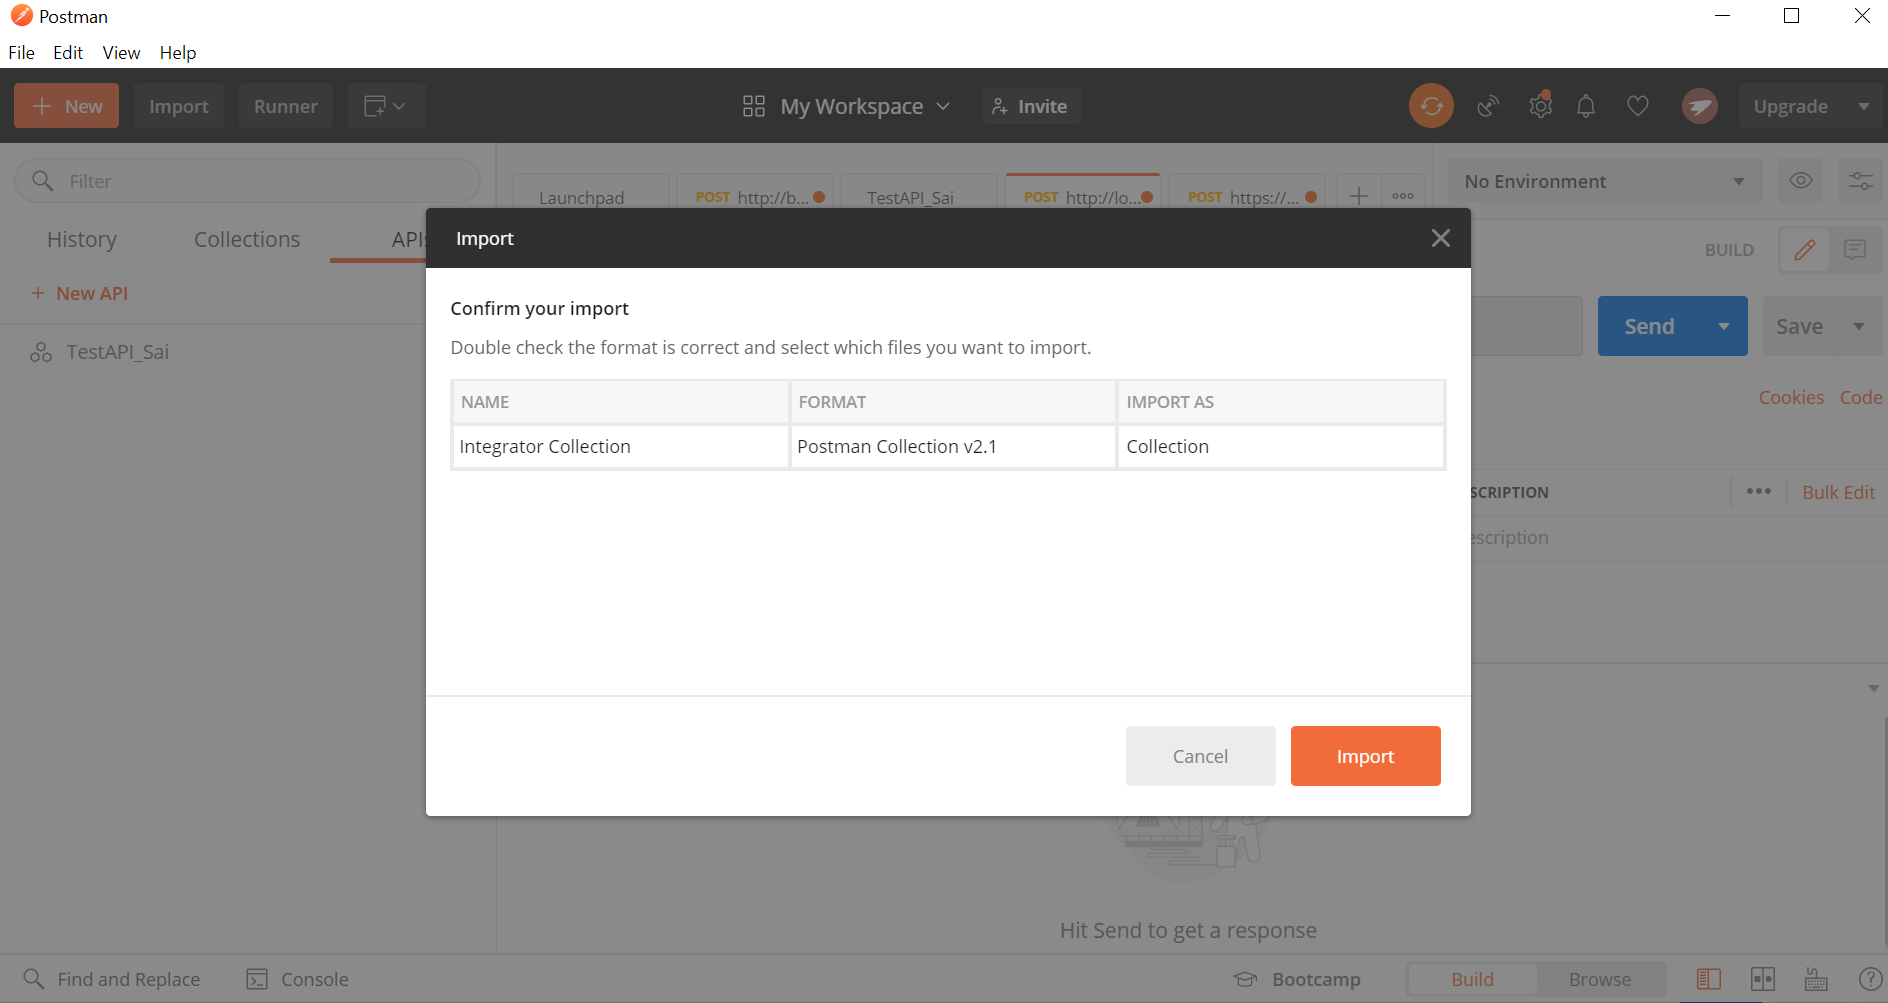Select the Integrator Collection name cell

click(x=620, y=446)
